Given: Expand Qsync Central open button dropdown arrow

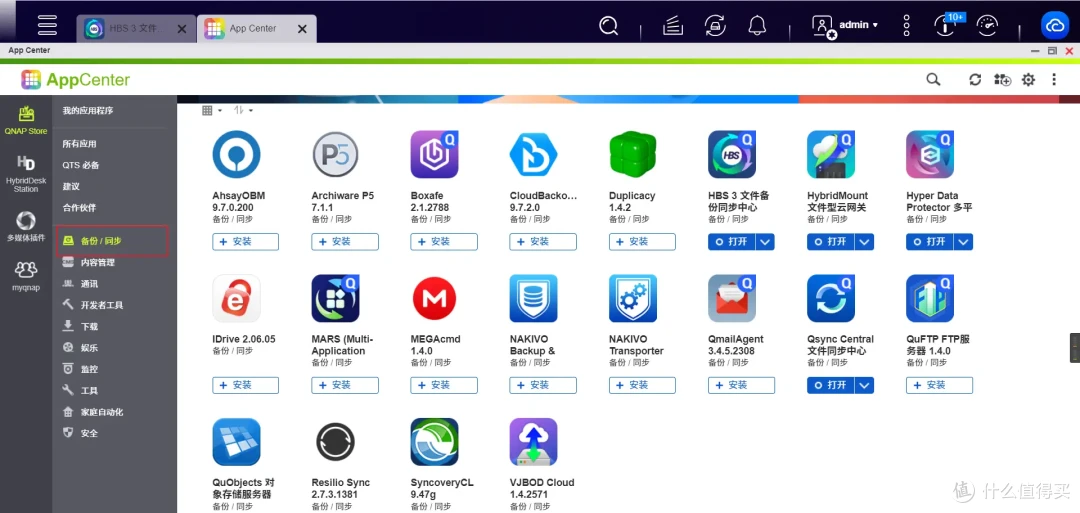Looking at the screenshot, I should tap(864, 386).
